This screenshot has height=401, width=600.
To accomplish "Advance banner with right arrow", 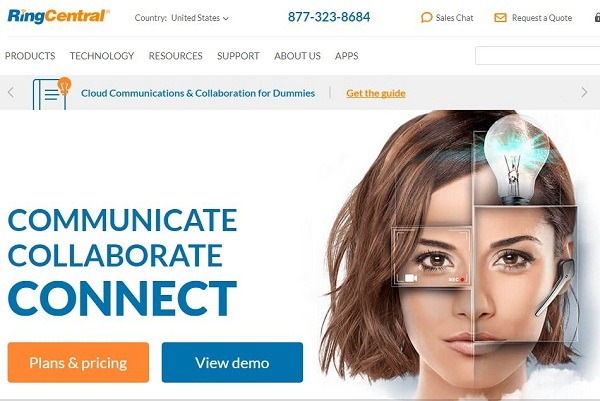I will 584,92.
